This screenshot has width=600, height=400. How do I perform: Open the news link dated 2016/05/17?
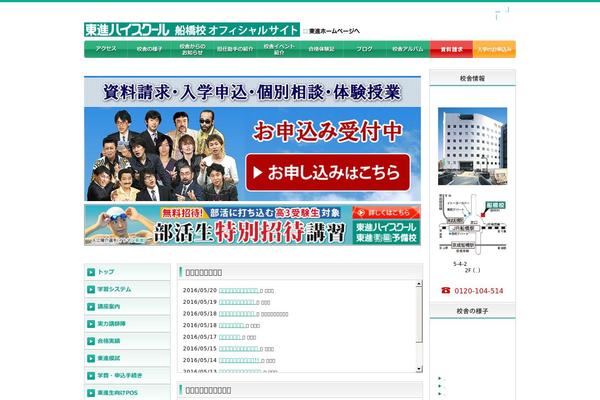click(230, 337)
